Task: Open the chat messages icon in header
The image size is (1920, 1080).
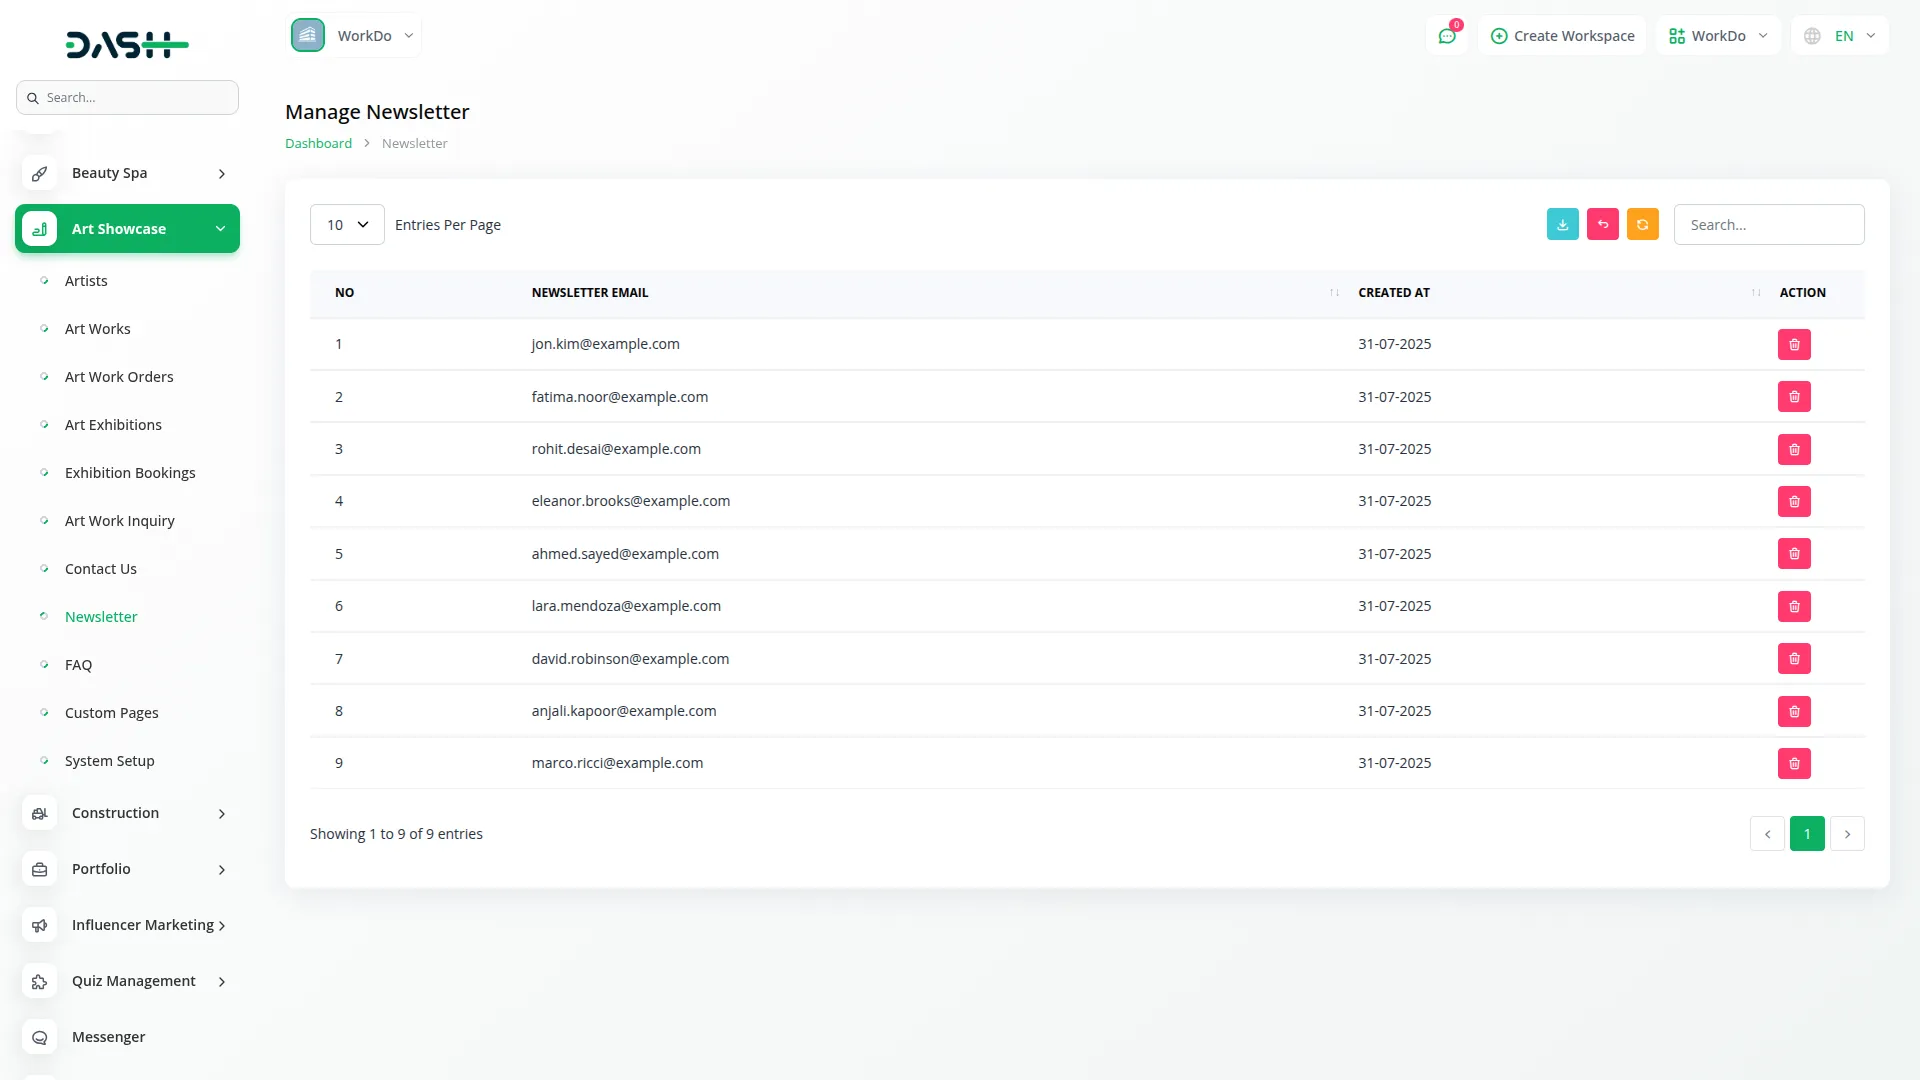Action: 1447,36
